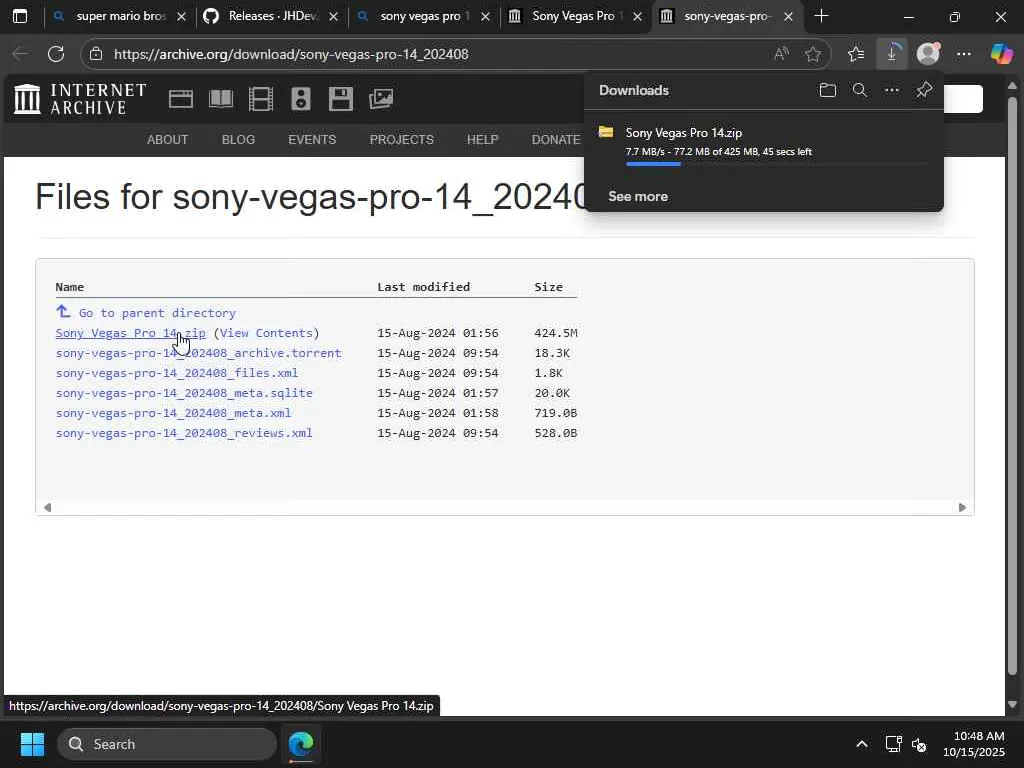Open the Internet Archive Video film icon

261,99
